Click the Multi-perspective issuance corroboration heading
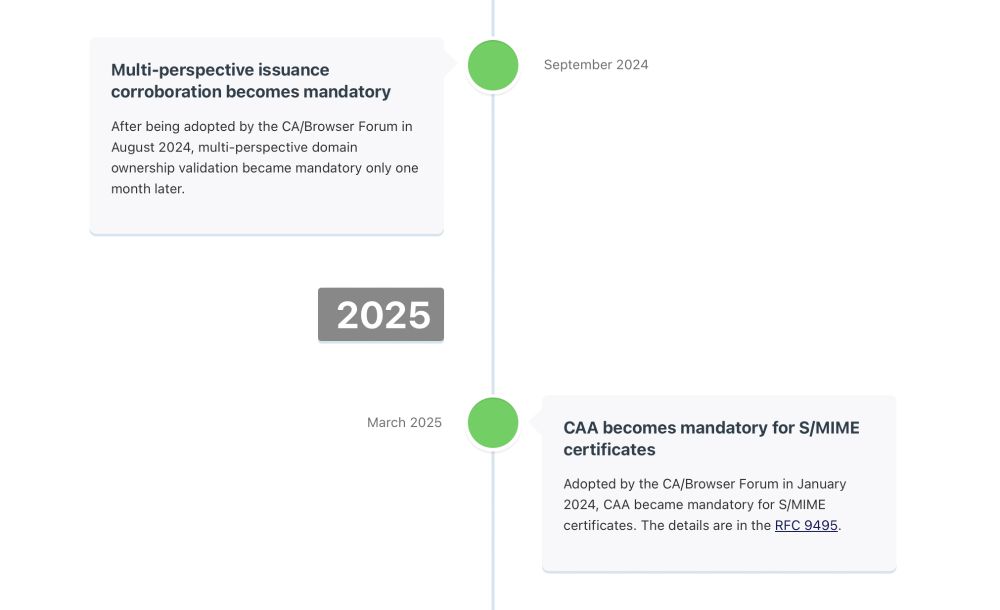Screen dimensions: 1000x610 (251, 80)
